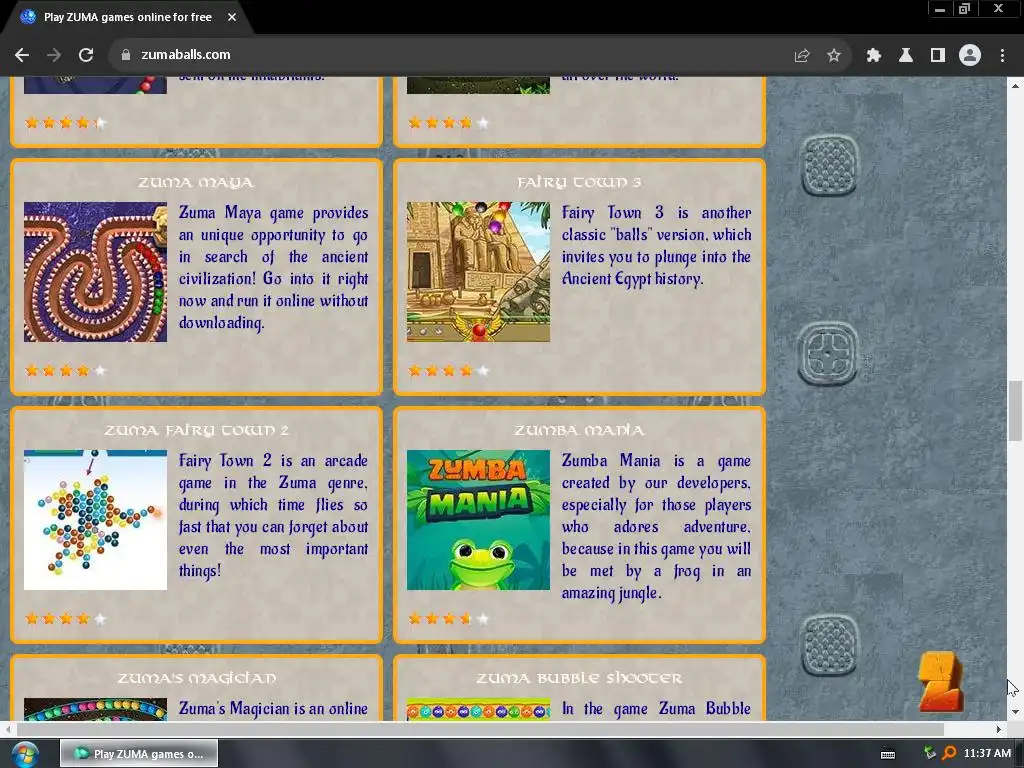Click the Fairy Town 2 bubbles thumbnail
Viewport: 1024px width, 768px height.
point(95,520)
